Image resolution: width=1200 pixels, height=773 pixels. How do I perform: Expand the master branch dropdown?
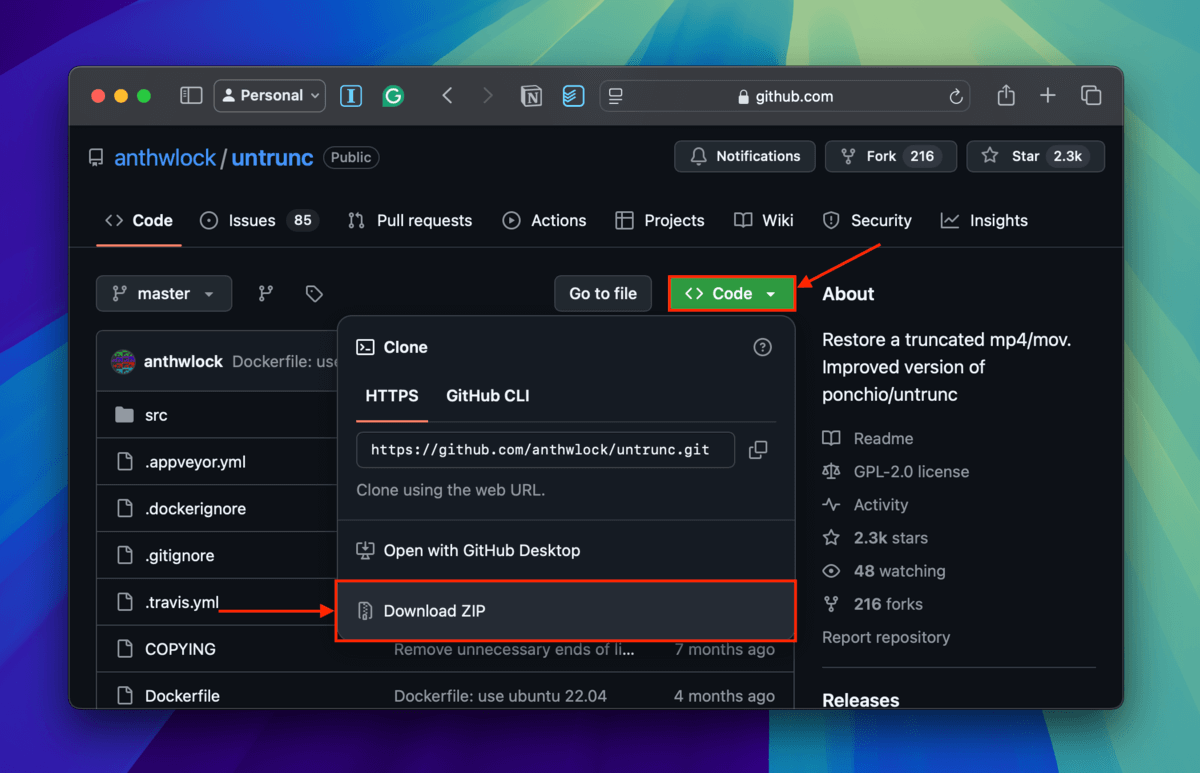point(164,293)
